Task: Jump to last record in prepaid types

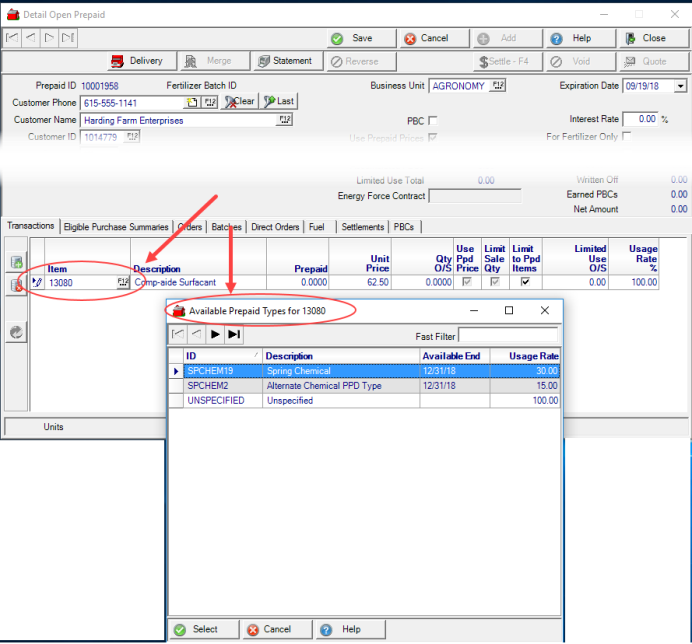Action: click(x=234, y=335)
